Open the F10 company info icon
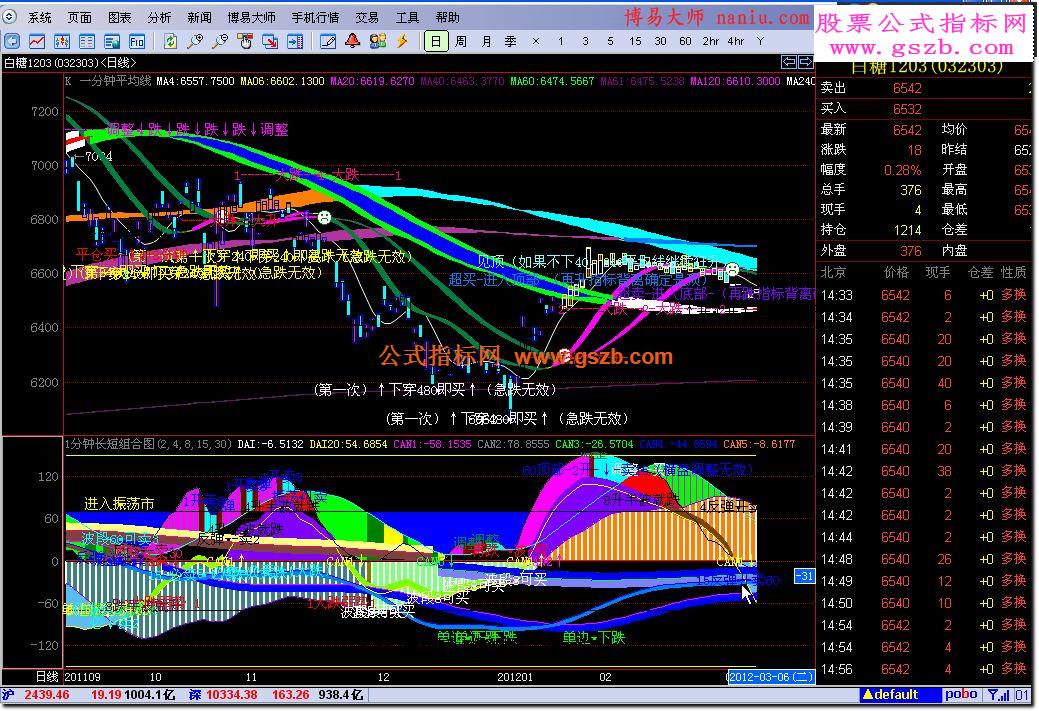The height and width of the screenshot is (711, 1039). pyautogui.click(x=137, y=42)
